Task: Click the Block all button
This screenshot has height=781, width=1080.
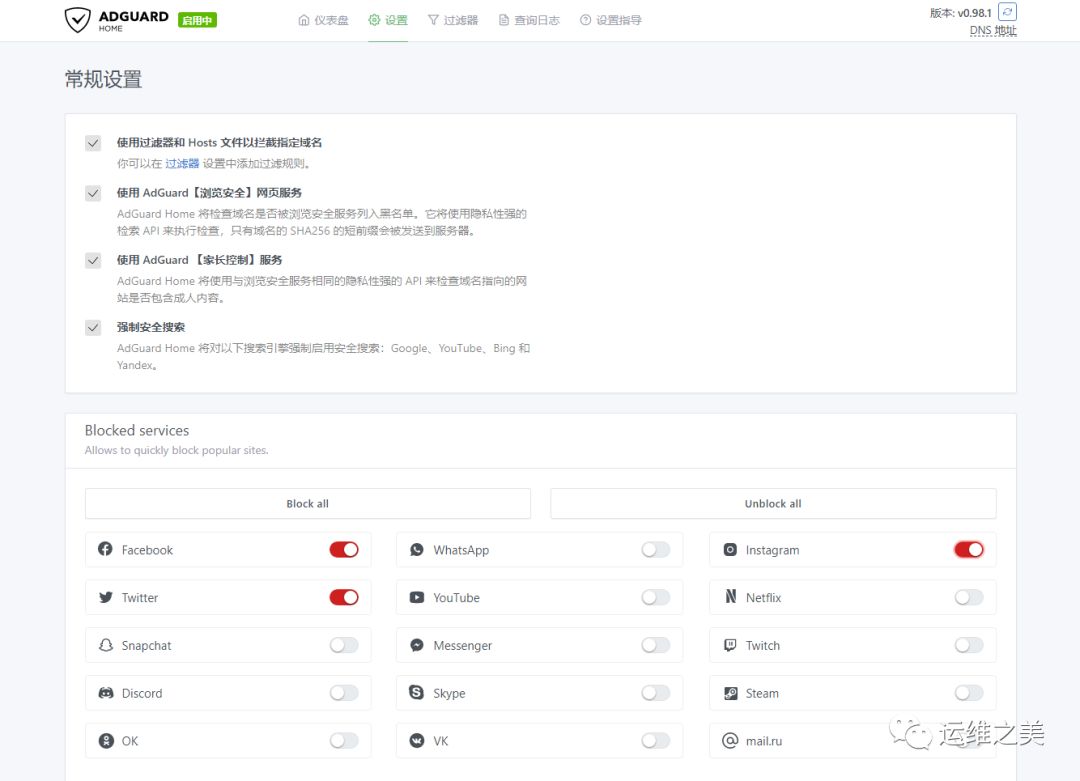Action: click(x=307, y=503)
